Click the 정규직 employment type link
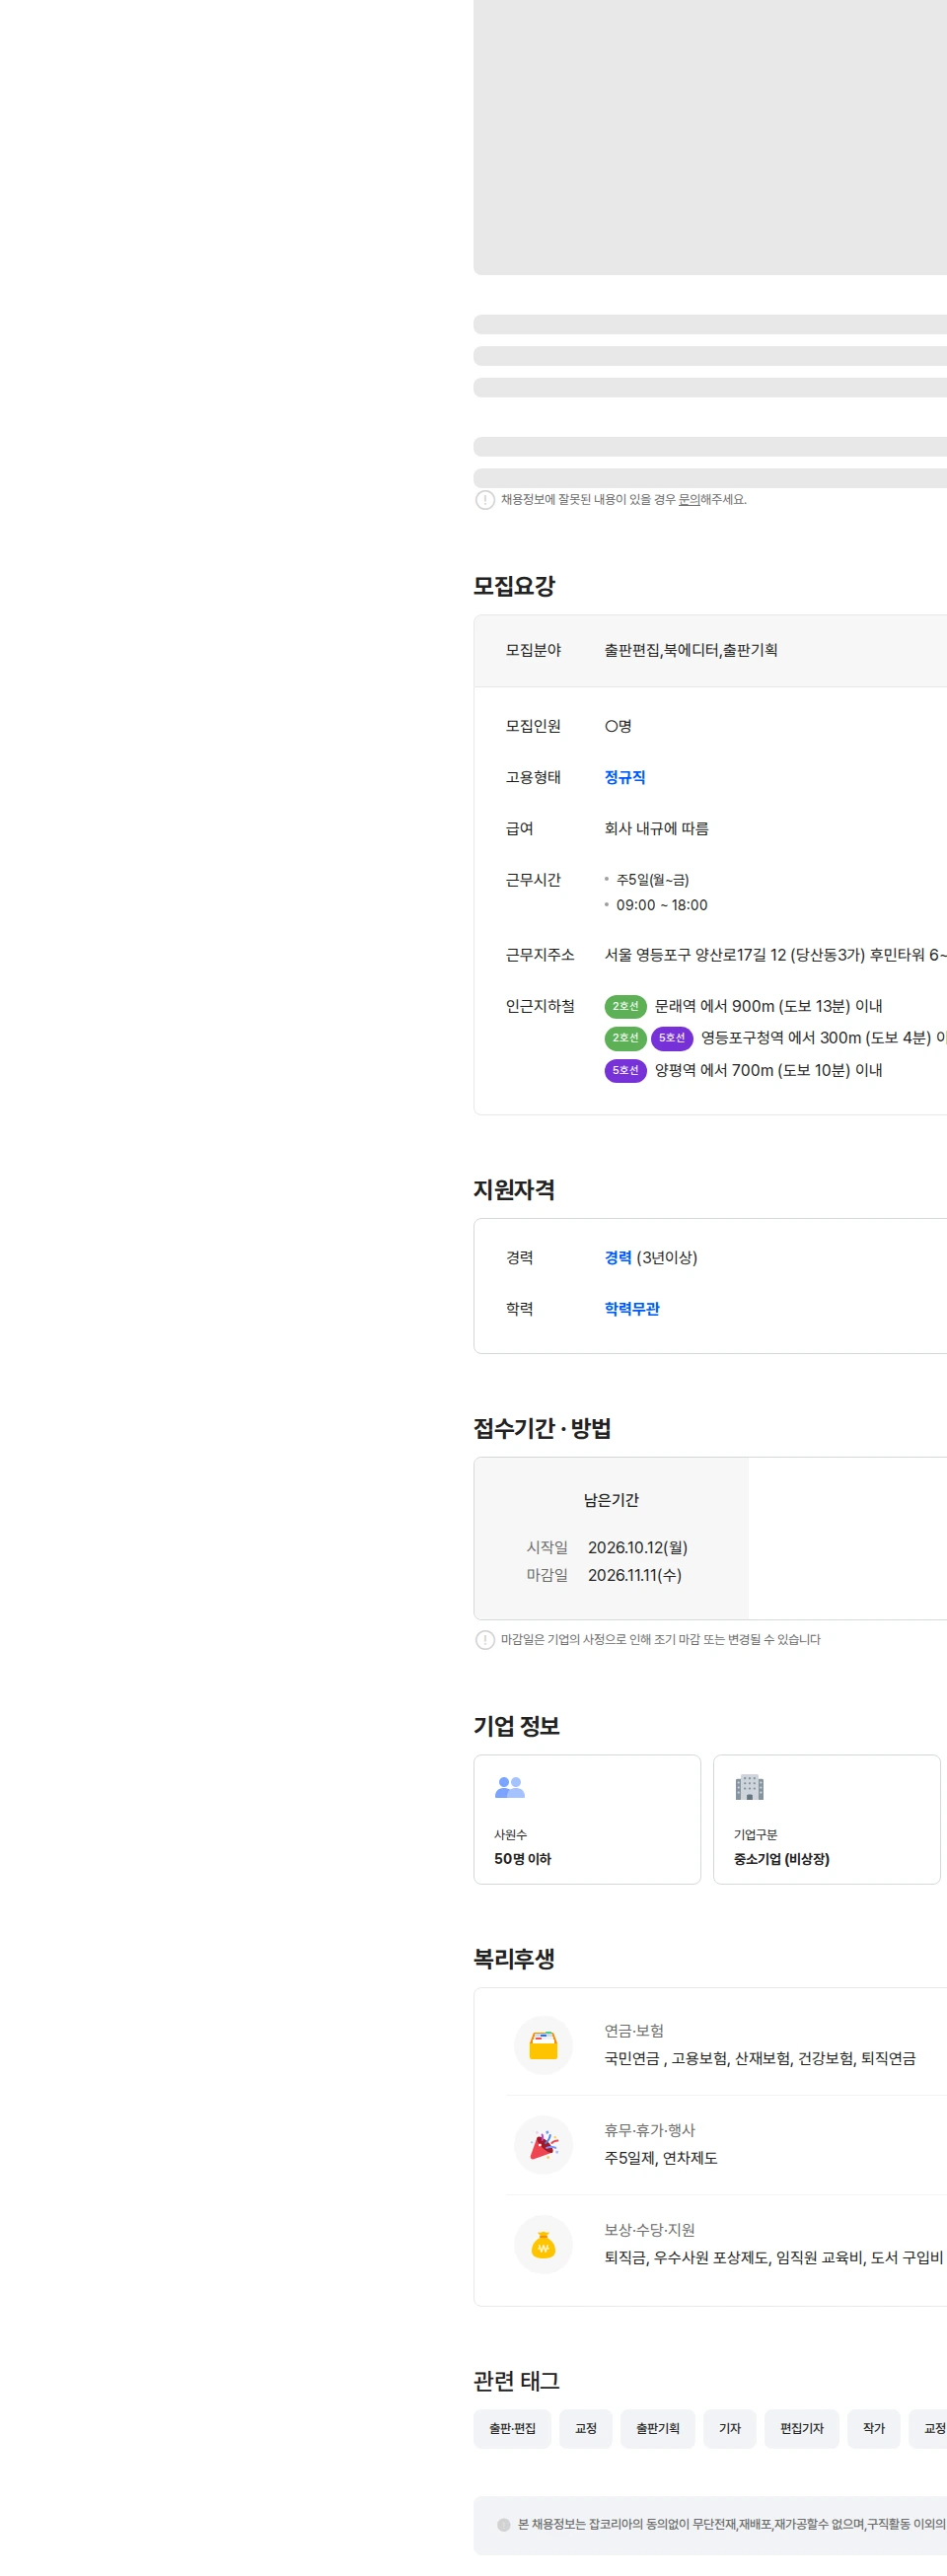 625,777
